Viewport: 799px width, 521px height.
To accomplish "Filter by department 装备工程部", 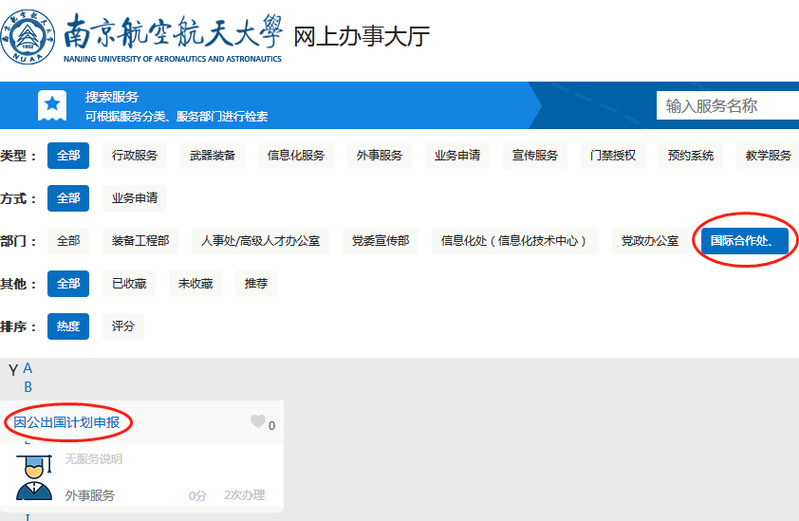I will coord(140,241).
